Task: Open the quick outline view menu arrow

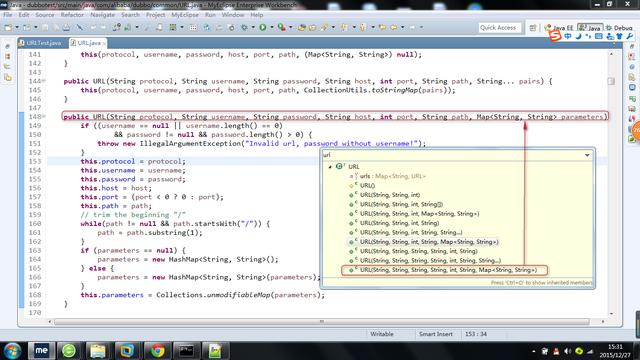Action: click(x=587, y=155)
